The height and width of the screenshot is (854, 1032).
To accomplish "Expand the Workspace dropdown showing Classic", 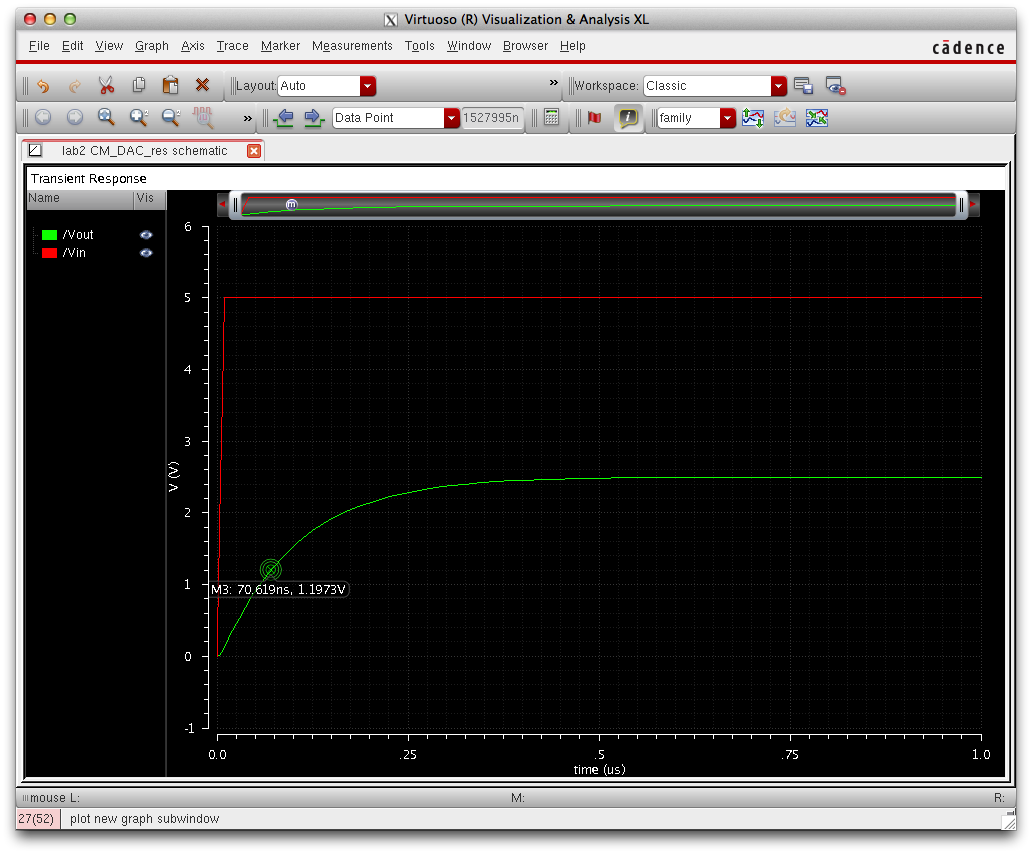I will [778, 86].
